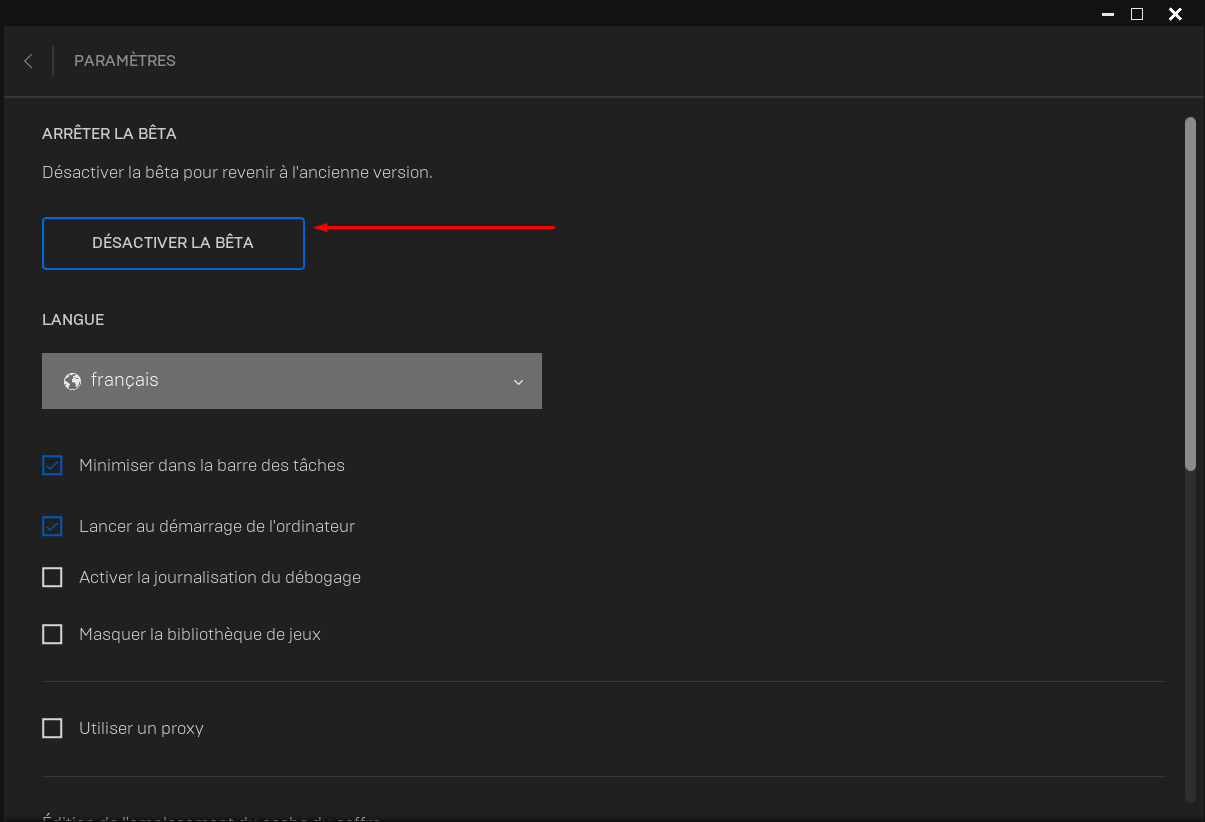Viewport: 1205px width, 822px height.
Task: Click the chevron on the language dropdown
Action: pyautogui.click(x=518, y=381)
